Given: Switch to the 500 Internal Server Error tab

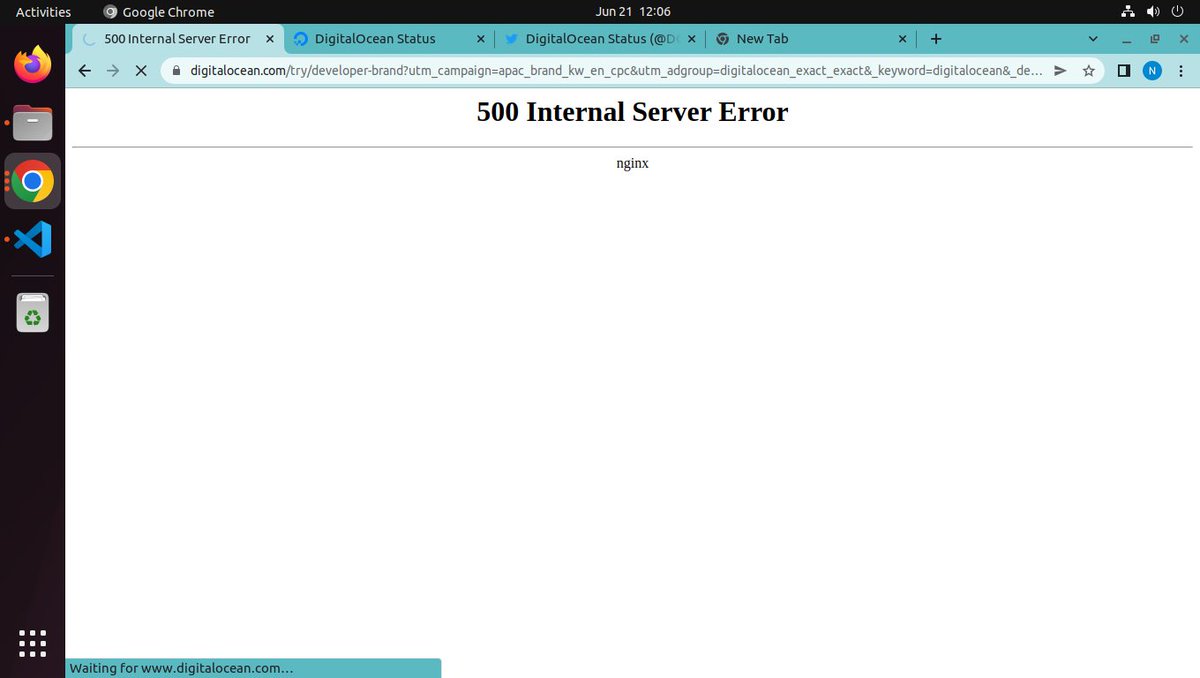Looking at the screenshot, I should point(177,39).
